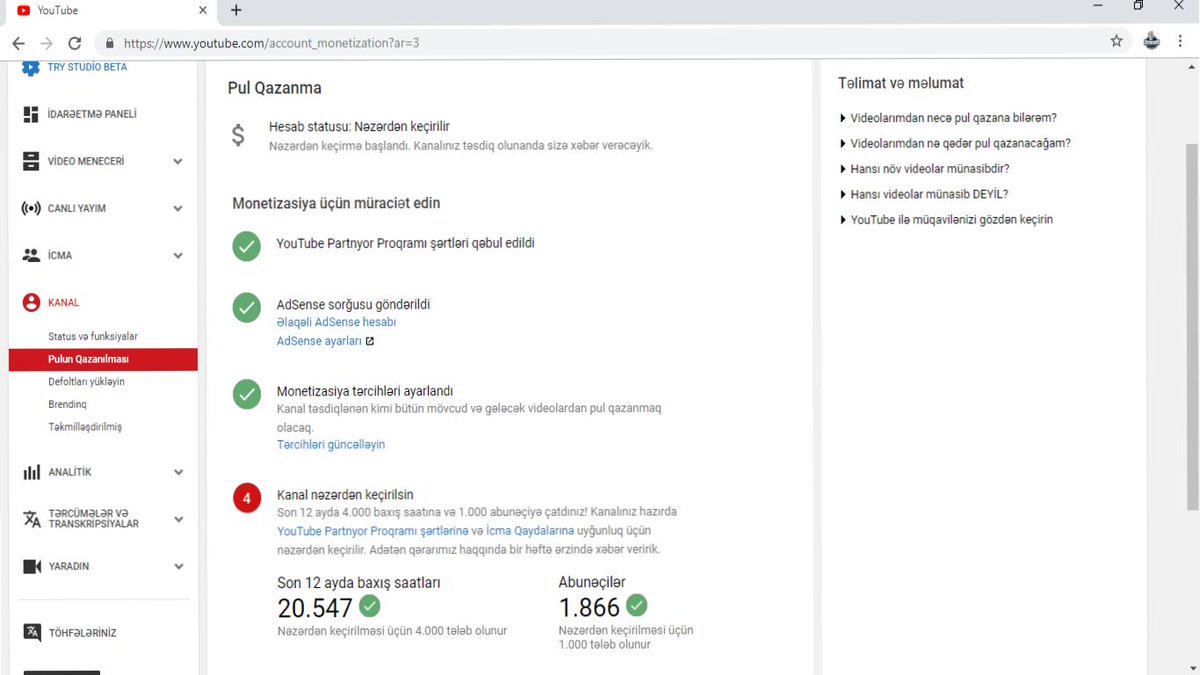Switch to the YouTube browser tab
The height and width of the screenshot is (675, 1200).
pyautogui.click(x=110, y=11)
